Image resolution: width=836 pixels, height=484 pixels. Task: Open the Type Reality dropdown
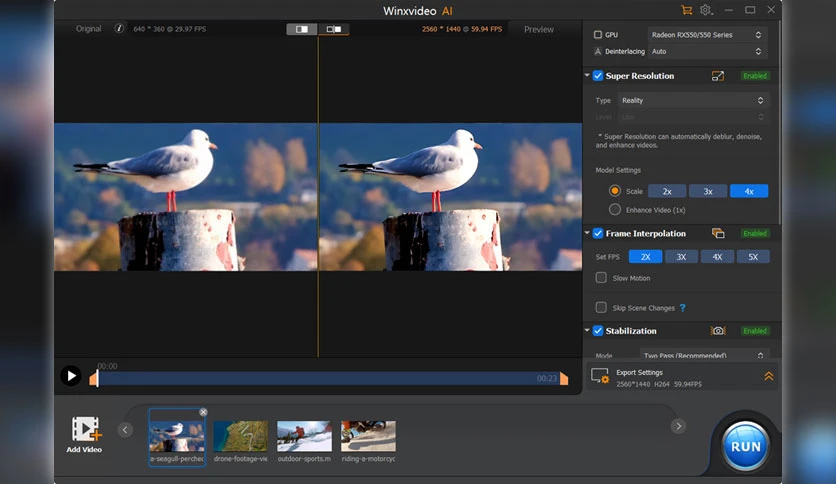[x=693, y=100]
